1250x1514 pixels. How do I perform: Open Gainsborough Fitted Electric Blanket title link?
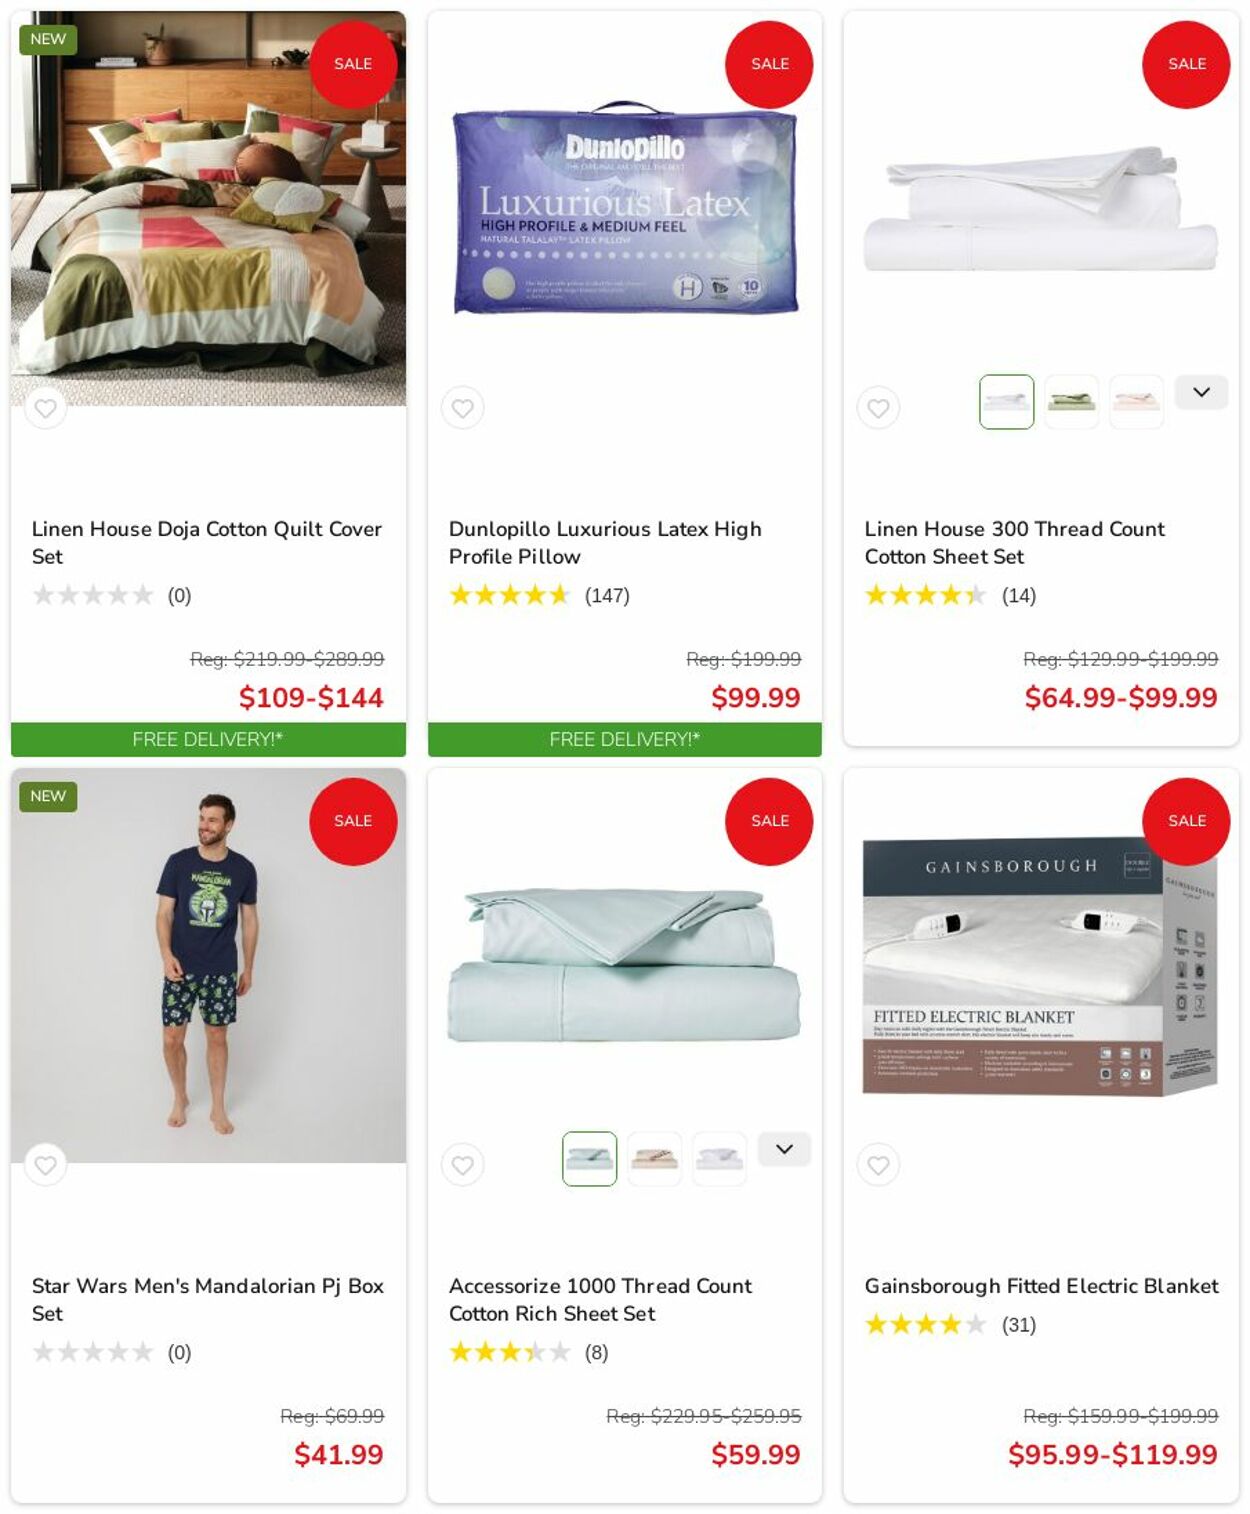1041,1286
